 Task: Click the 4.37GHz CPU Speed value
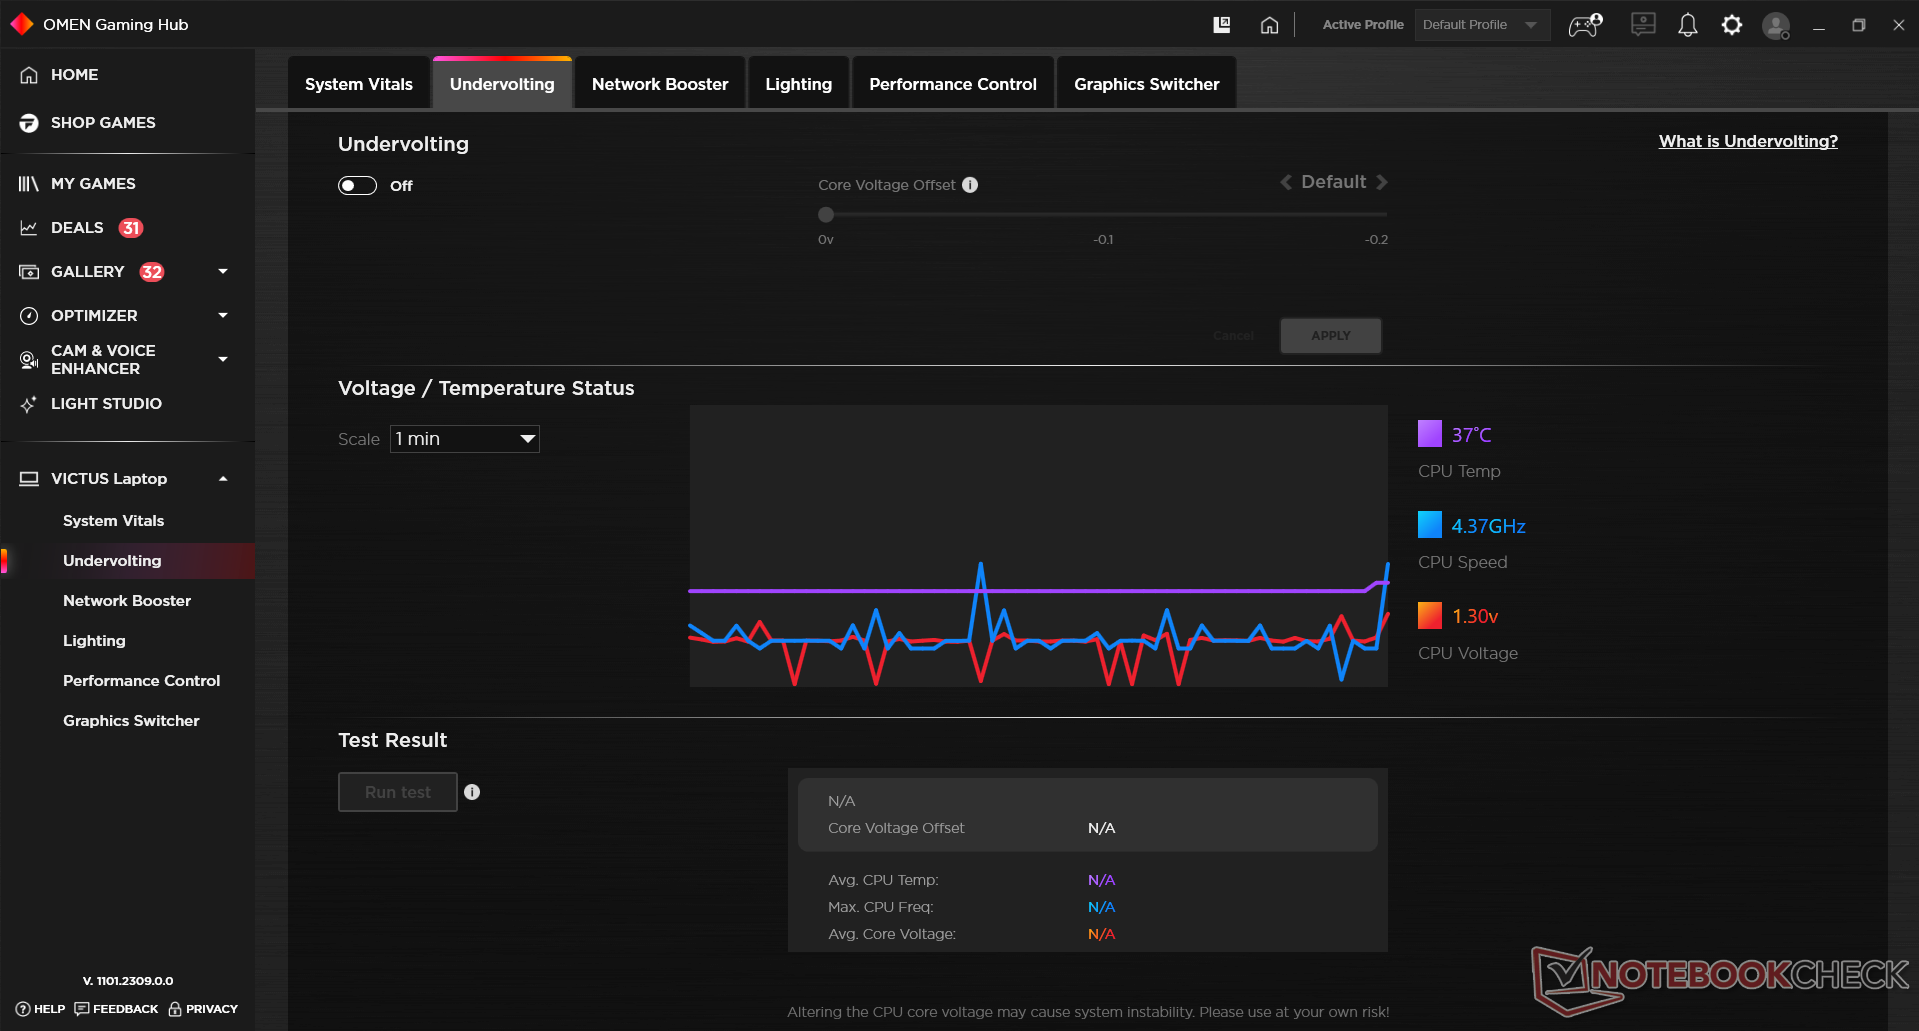(1488, 526)
